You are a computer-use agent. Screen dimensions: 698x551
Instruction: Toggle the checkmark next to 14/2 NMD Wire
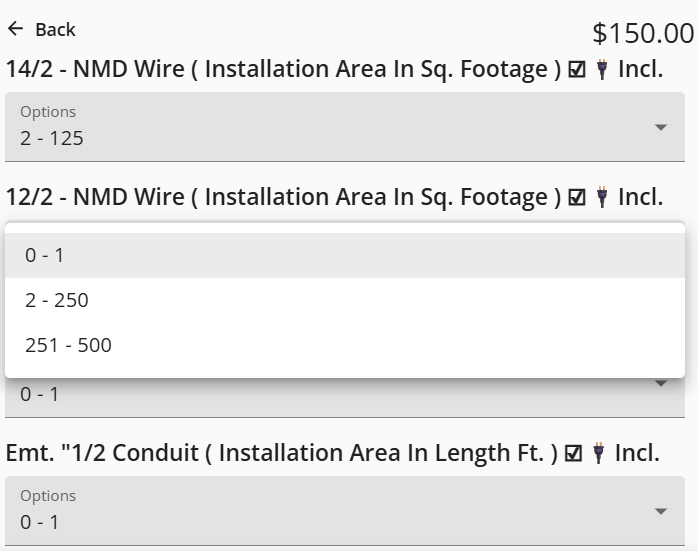(576, 70)
